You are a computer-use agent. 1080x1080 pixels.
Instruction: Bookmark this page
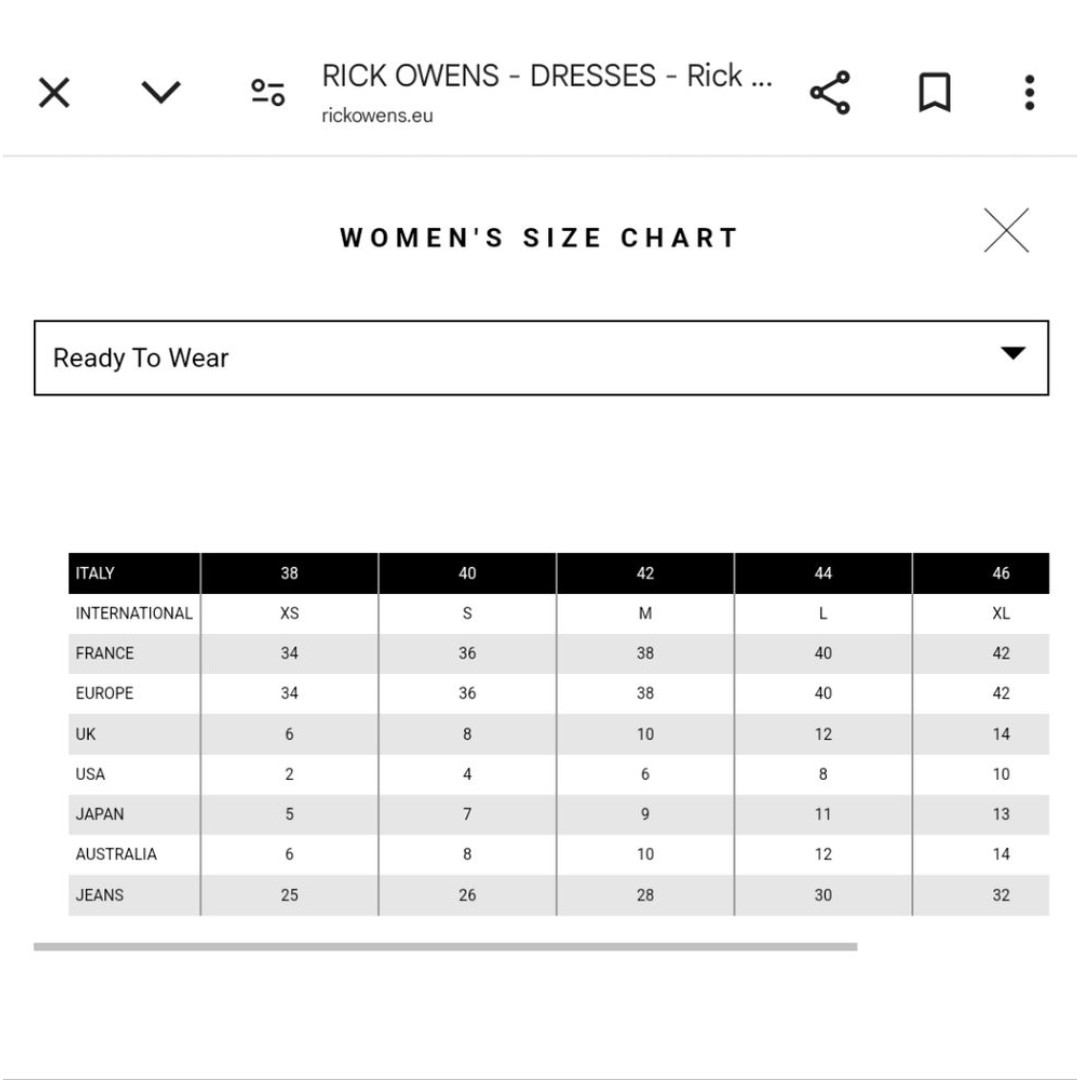click(935, 92)
